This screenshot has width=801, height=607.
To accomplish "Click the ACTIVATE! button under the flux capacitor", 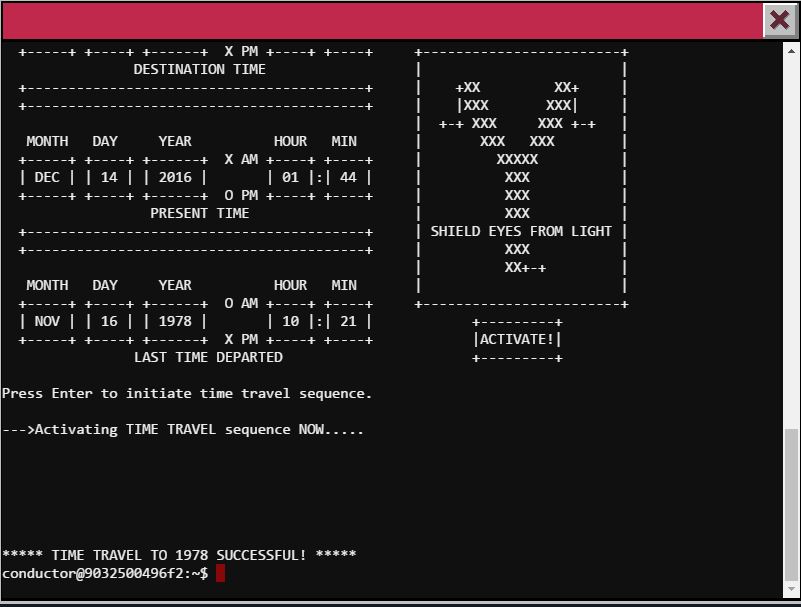I will tap(517, 340).
